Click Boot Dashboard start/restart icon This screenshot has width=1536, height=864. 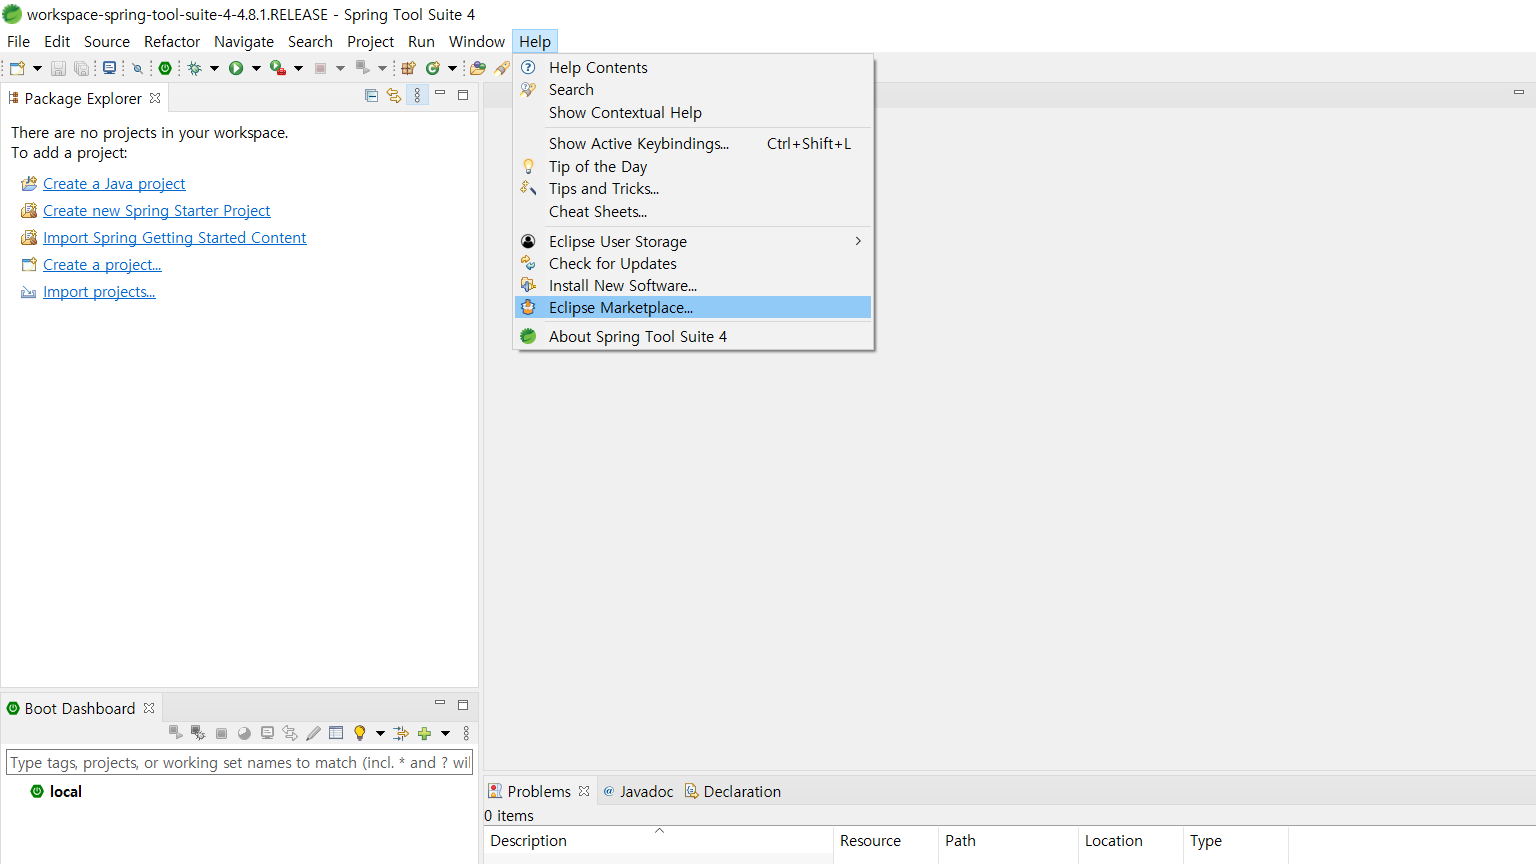pos(175,733)
